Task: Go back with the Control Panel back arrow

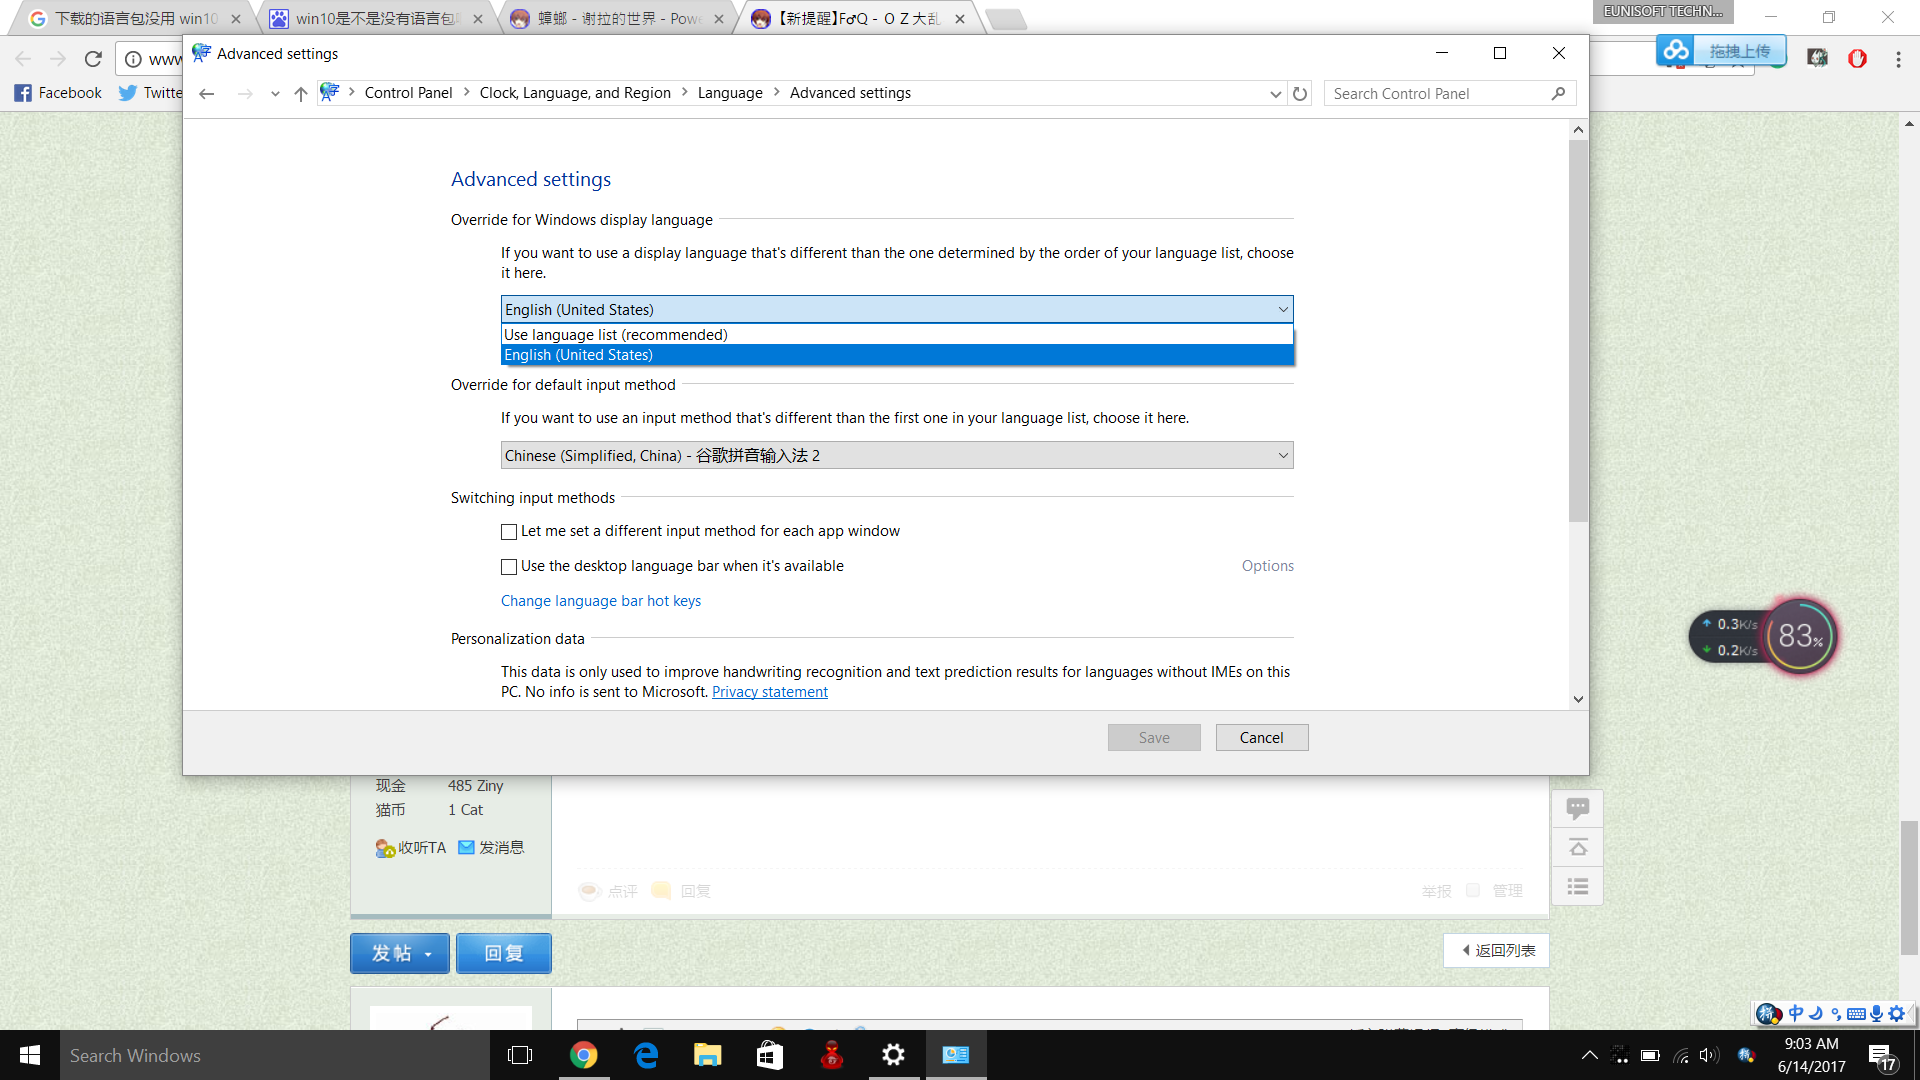Action: tap(207, 93)
